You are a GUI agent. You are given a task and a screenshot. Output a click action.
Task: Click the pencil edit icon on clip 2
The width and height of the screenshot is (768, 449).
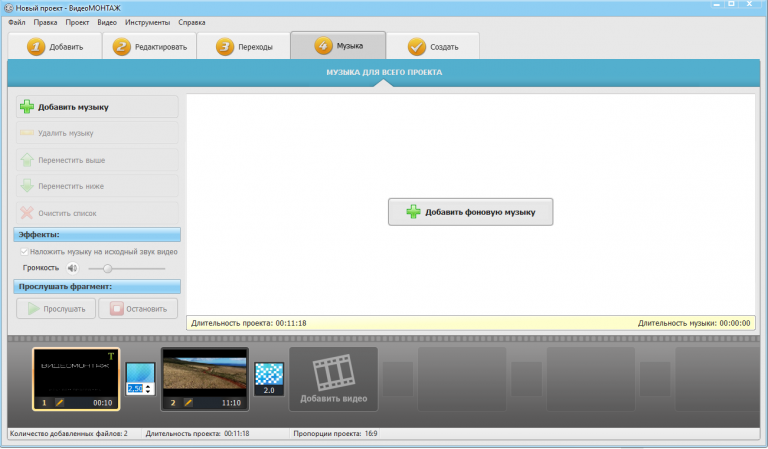pyautogui.click(x=188, y=402)
